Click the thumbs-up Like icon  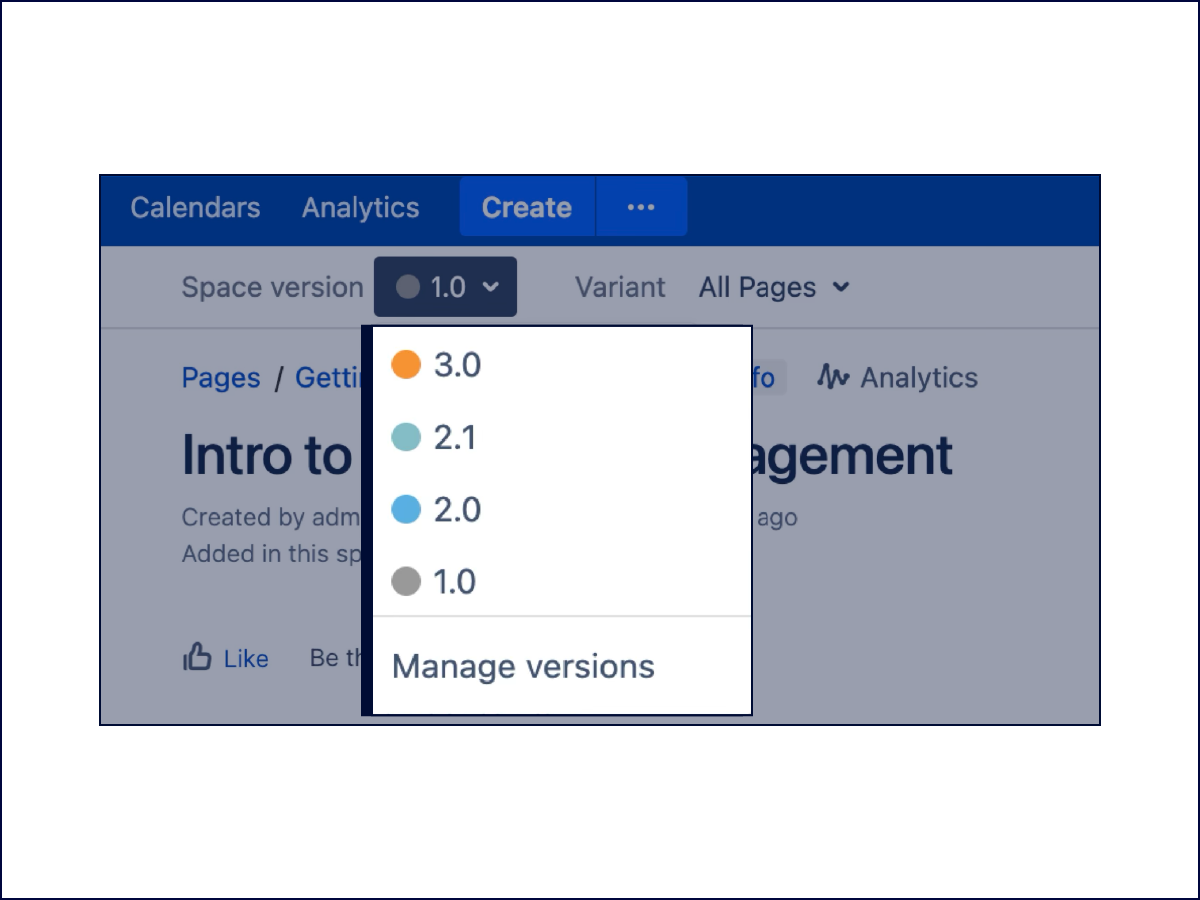197,657
